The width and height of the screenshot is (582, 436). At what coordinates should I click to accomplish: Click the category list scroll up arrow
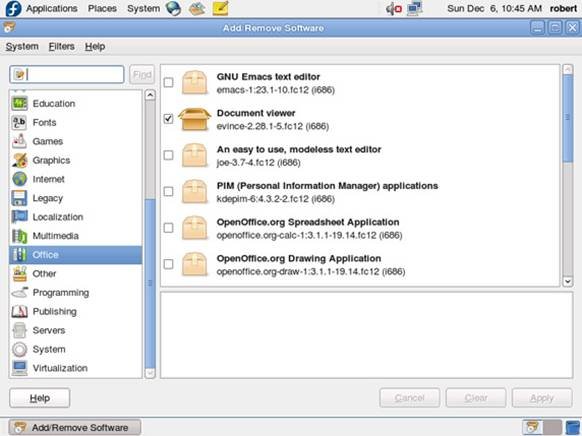150,95
